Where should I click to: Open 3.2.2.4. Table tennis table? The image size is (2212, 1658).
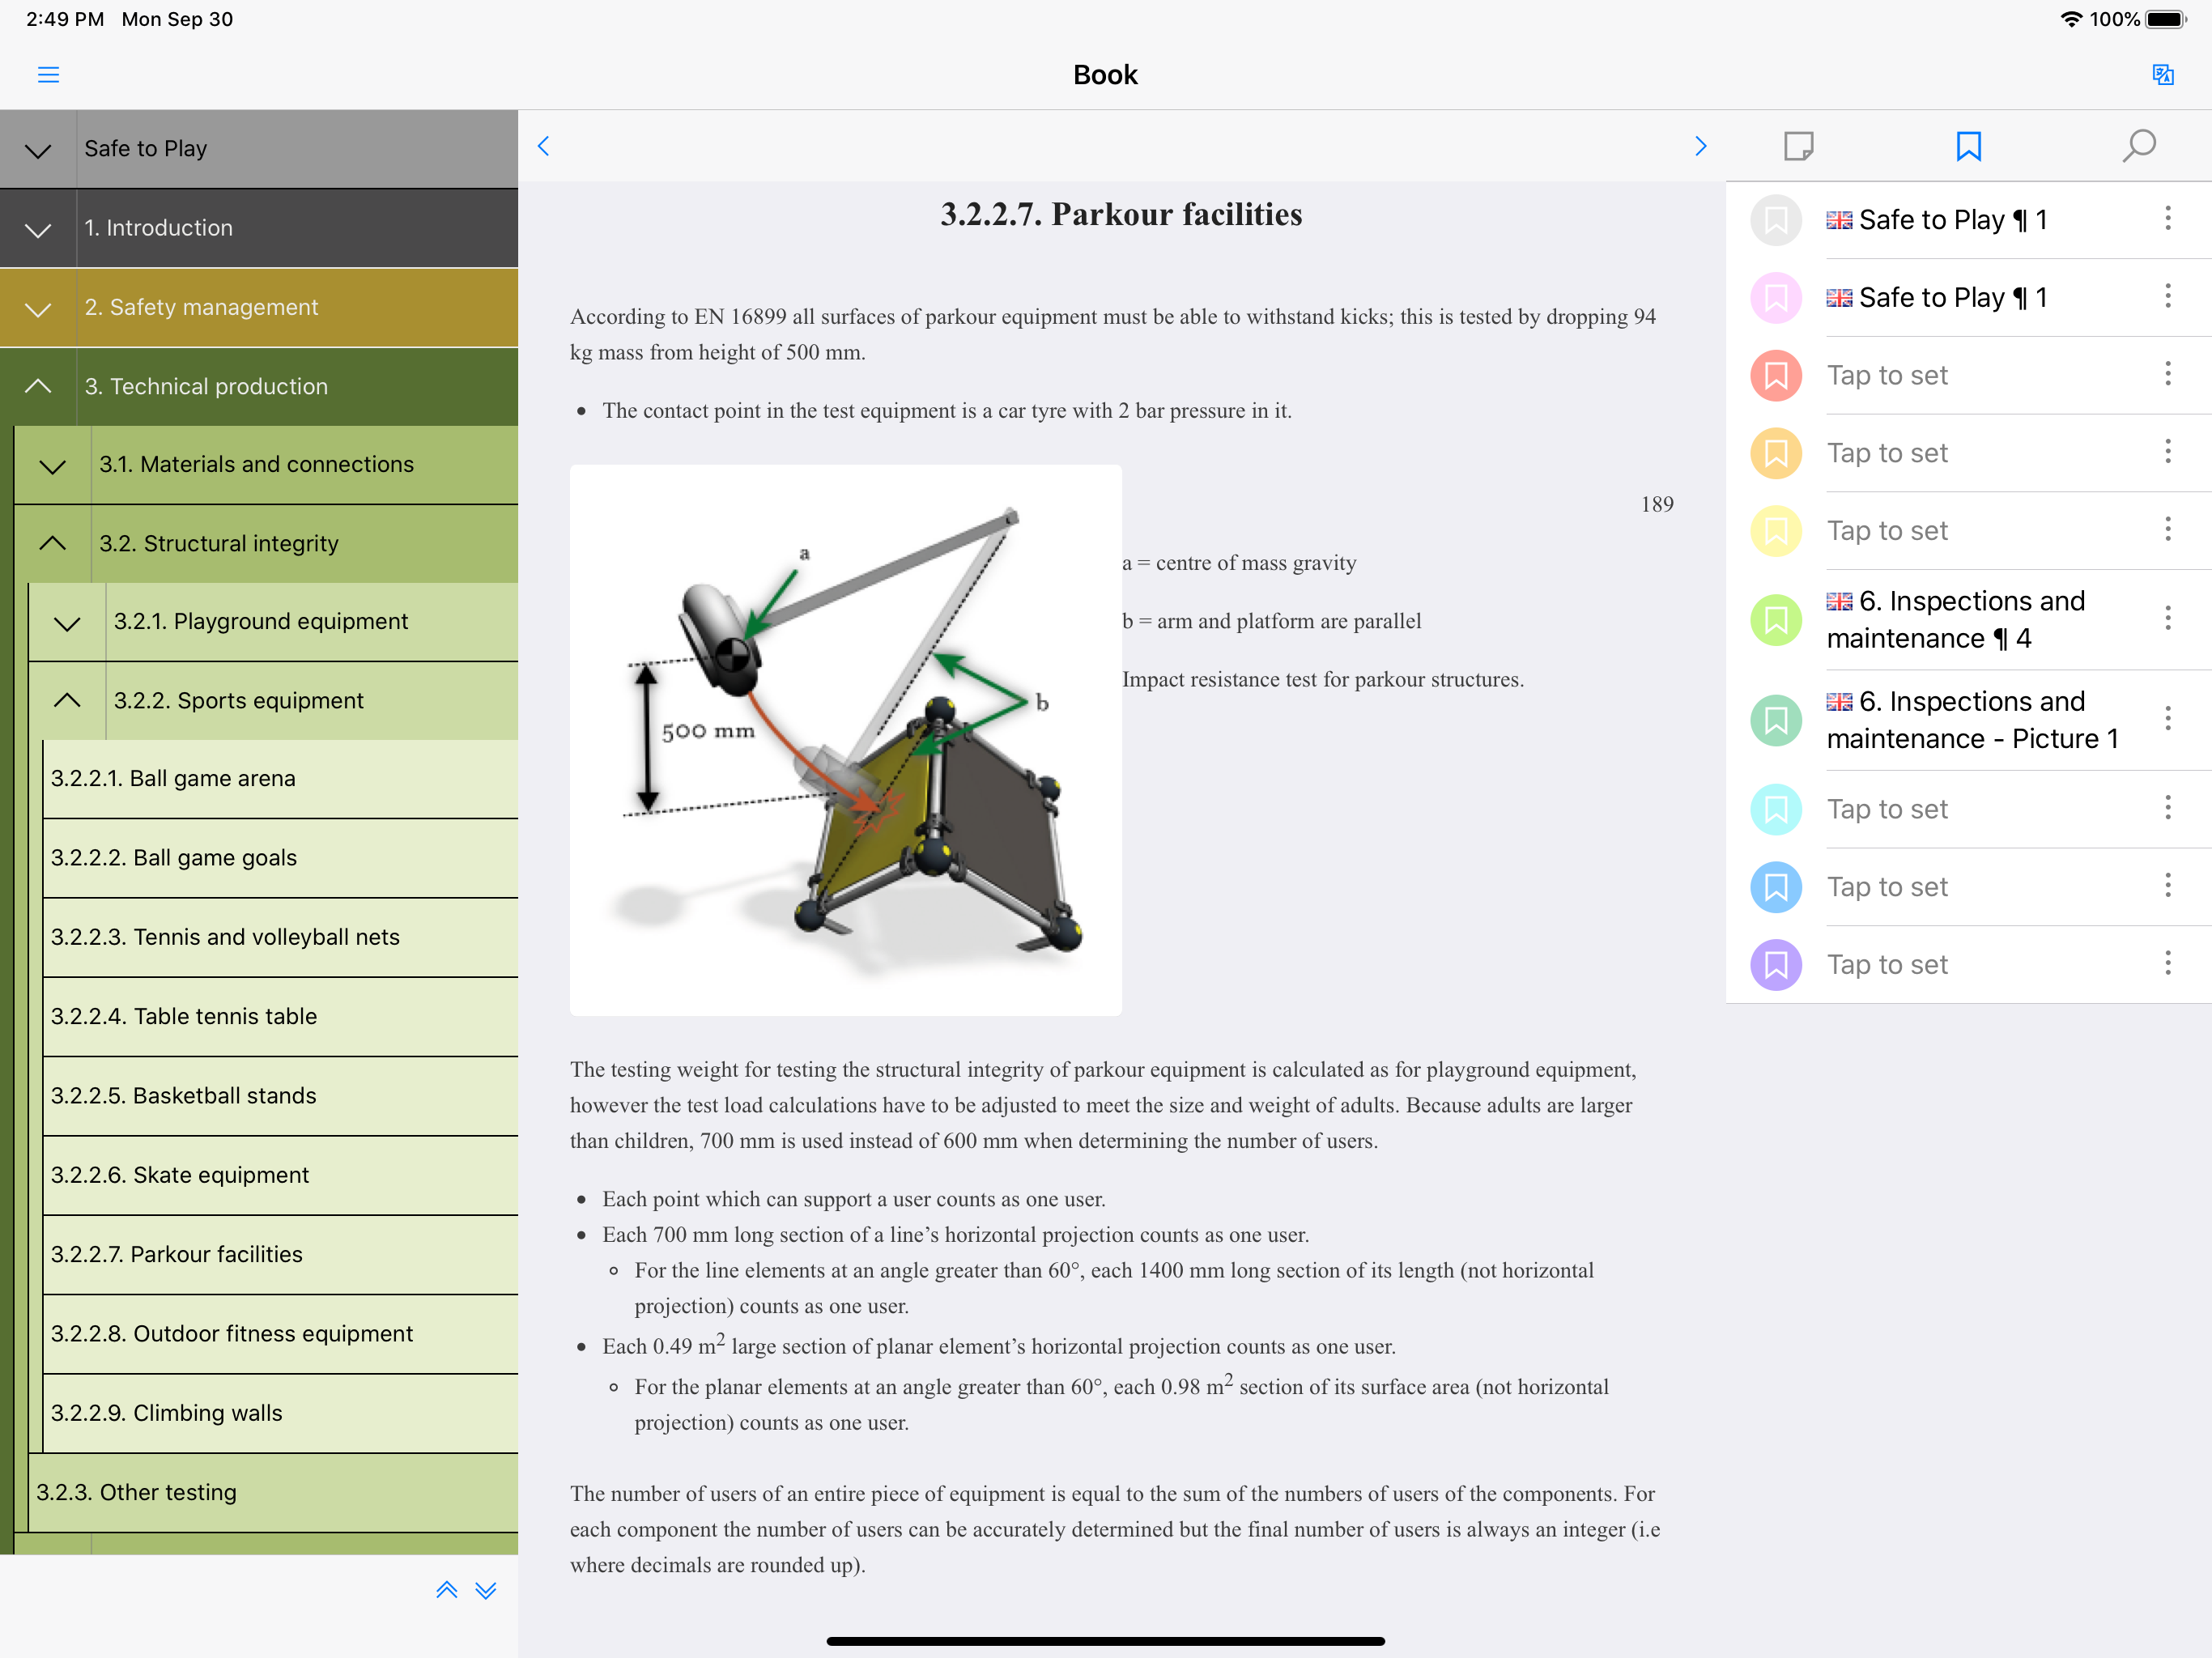pos(281,1017)
